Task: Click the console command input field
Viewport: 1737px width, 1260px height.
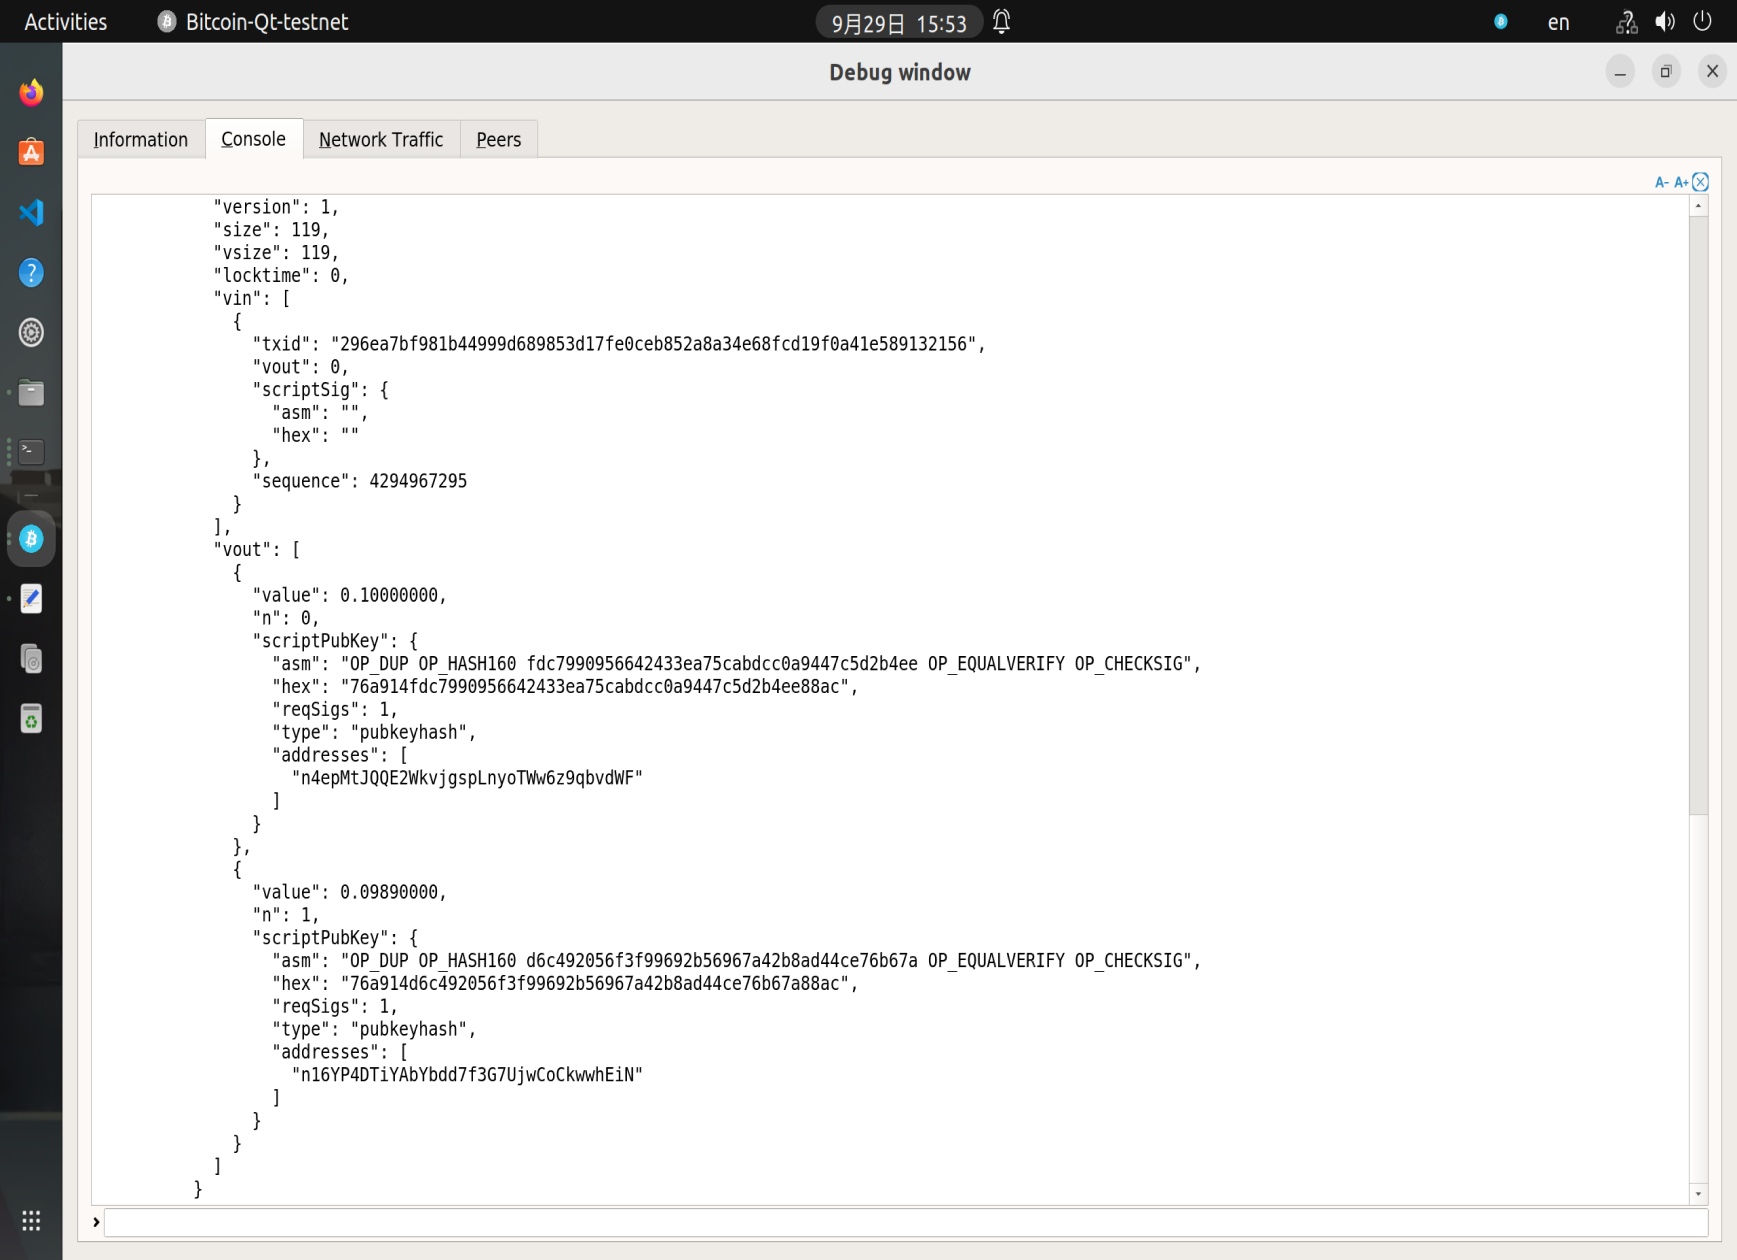Action: pyautogui.click(x=905, y=1222)
